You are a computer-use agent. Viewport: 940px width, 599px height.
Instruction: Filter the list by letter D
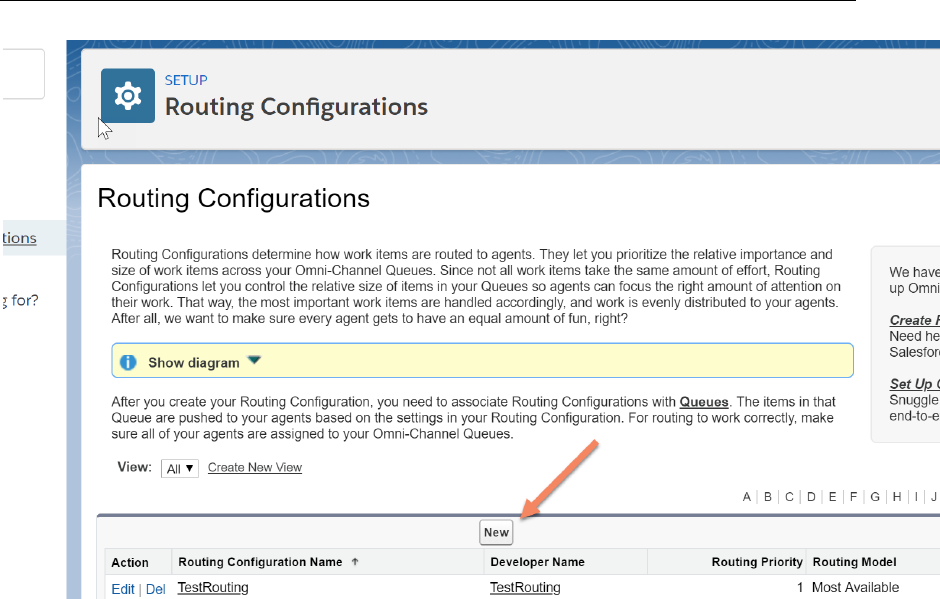point(811,497)
